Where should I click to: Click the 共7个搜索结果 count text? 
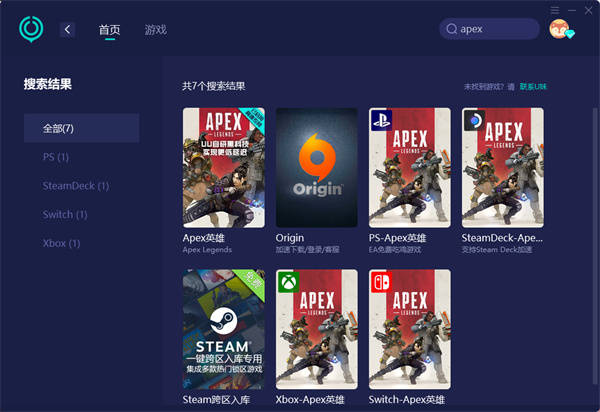pyautogui.click(x=214, y=86)
